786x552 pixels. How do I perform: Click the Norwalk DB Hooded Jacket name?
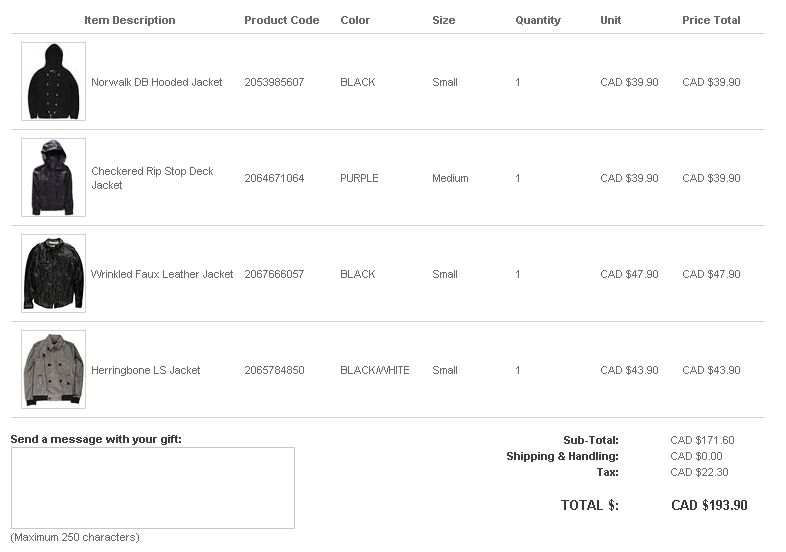click(156, 82)
